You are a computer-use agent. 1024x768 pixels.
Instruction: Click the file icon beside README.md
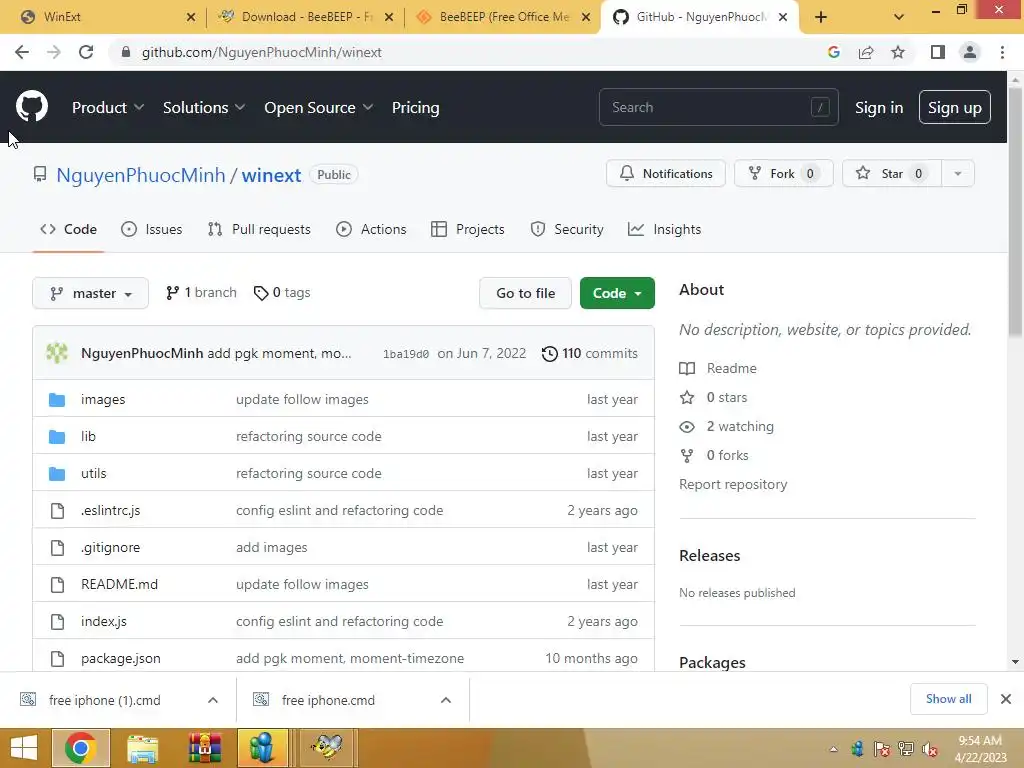[57, 584]
